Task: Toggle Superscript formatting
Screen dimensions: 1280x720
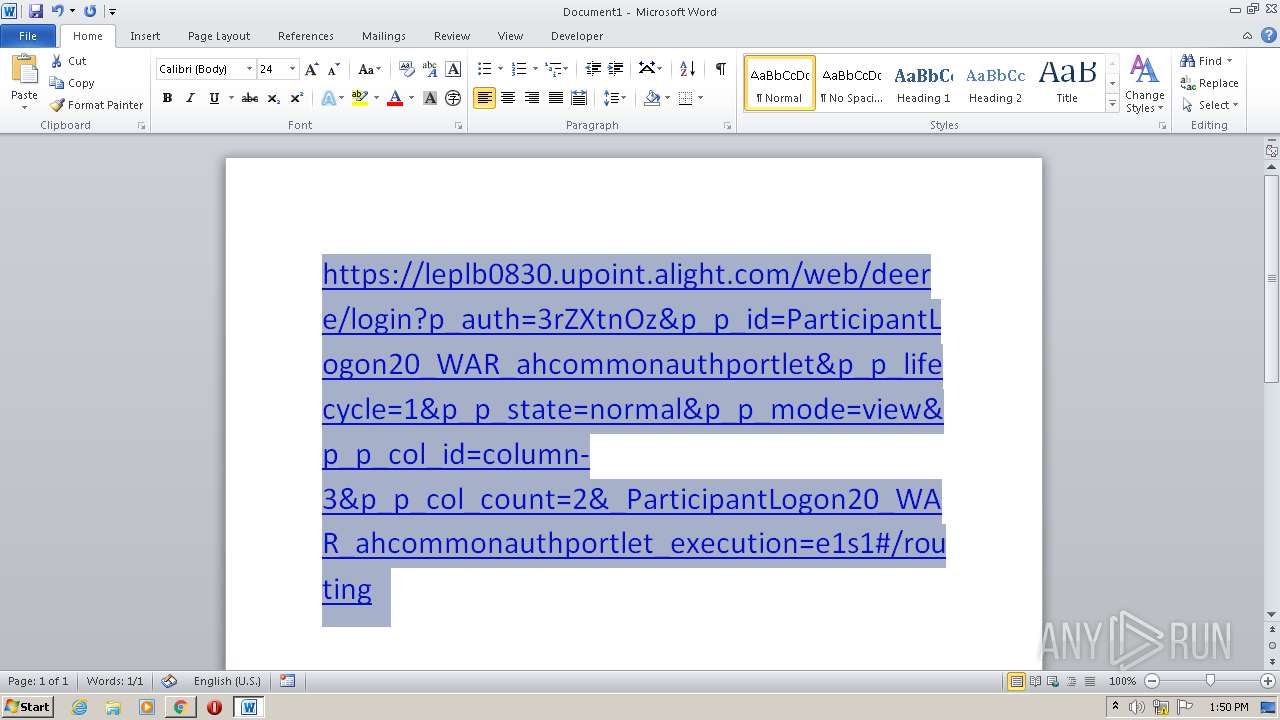Action: click(296, 98)
